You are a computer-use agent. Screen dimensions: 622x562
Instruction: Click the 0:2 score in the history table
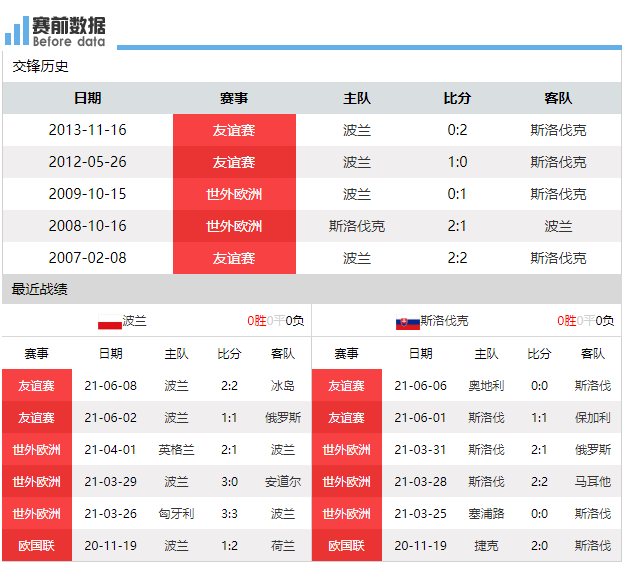[457, 130]
